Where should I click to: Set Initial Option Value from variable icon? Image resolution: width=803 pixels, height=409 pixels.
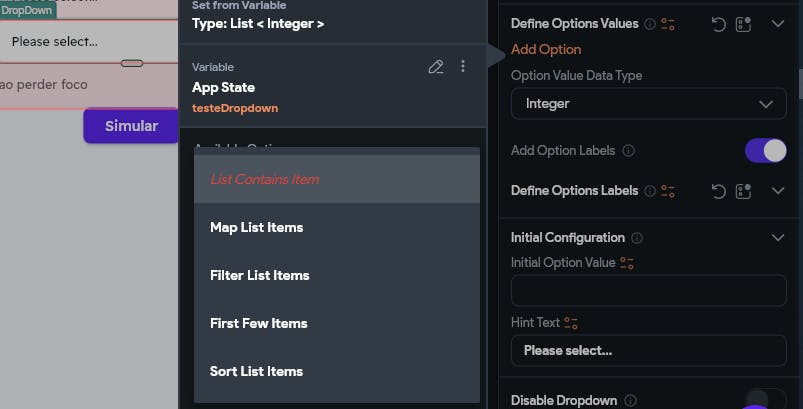pyautogui.click(x=627, y=263)
